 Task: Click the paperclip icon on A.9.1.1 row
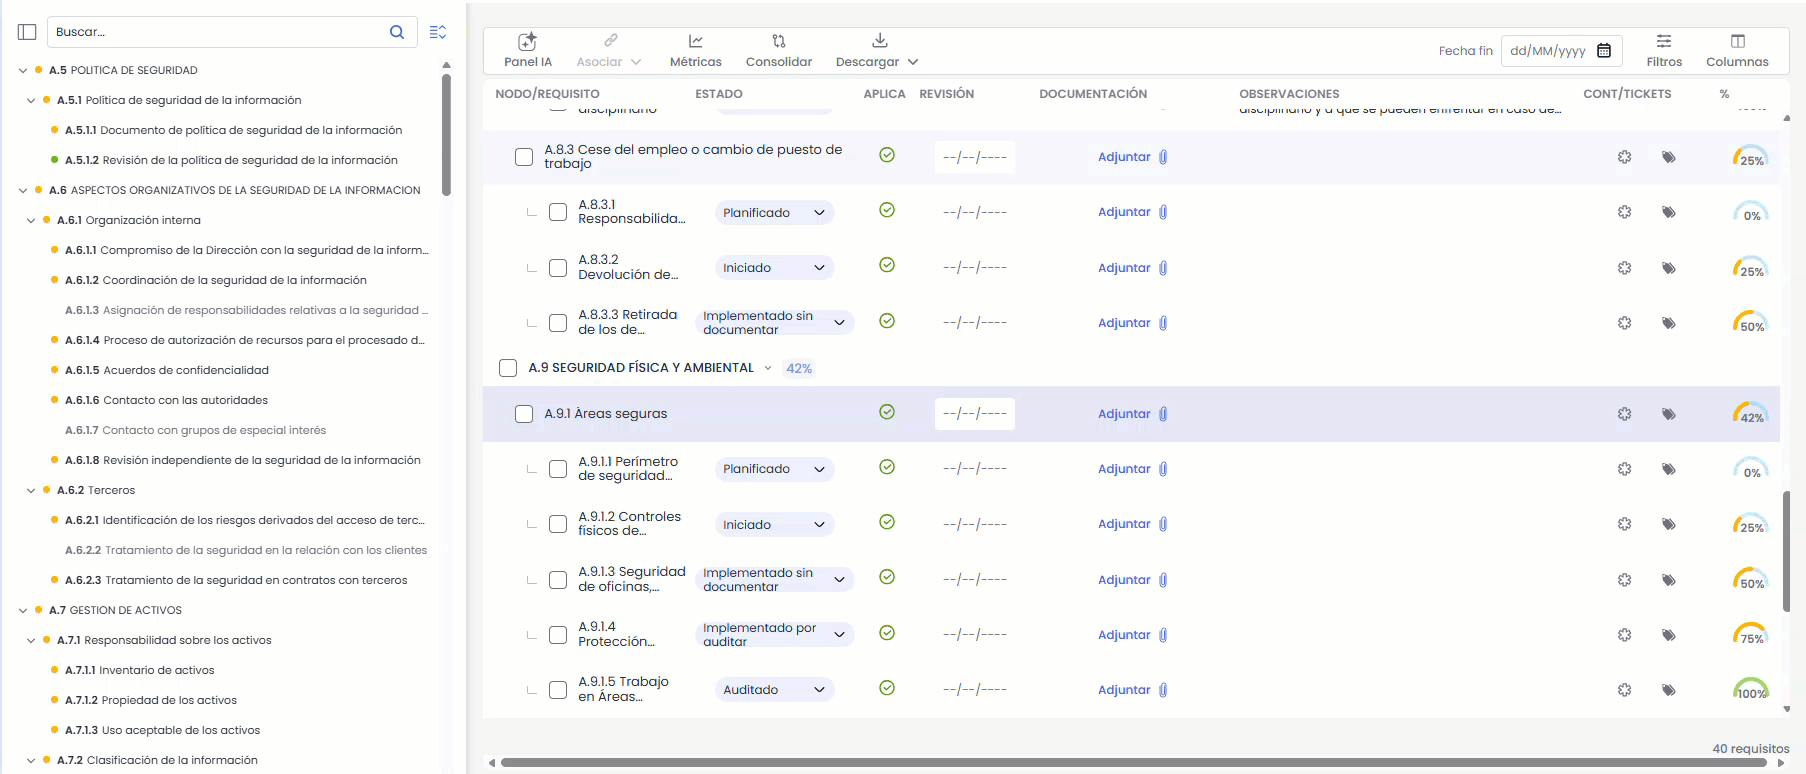pyautogui.click(x=1163, y=469)
